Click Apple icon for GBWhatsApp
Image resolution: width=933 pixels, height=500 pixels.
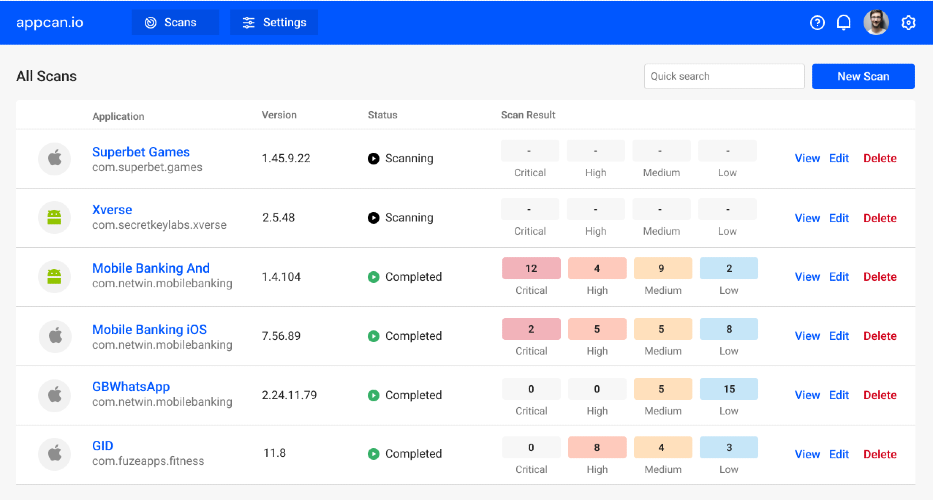pyautogui.click(x=55, y=395)
